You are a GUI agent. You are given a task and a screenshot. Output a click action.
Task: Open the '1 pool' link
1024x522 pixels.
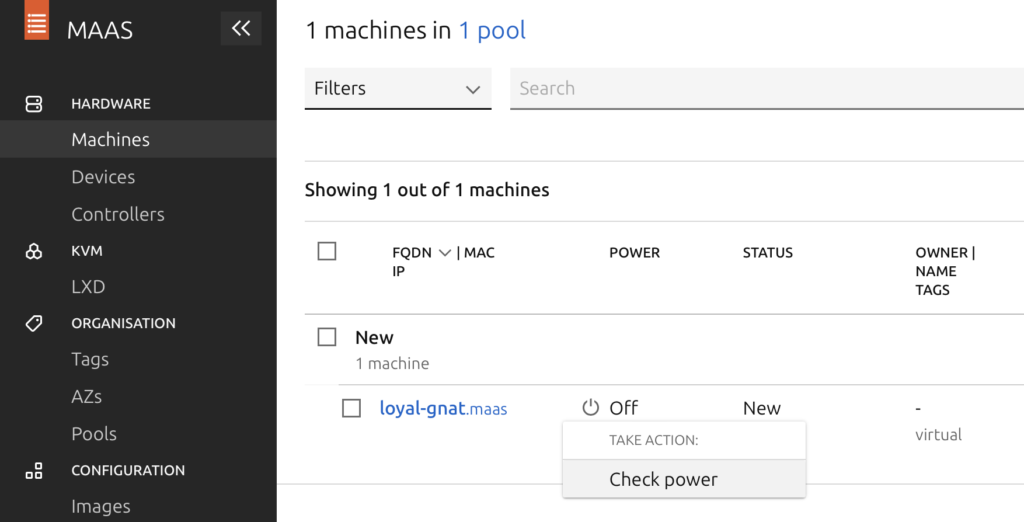(x=492, y=30)
